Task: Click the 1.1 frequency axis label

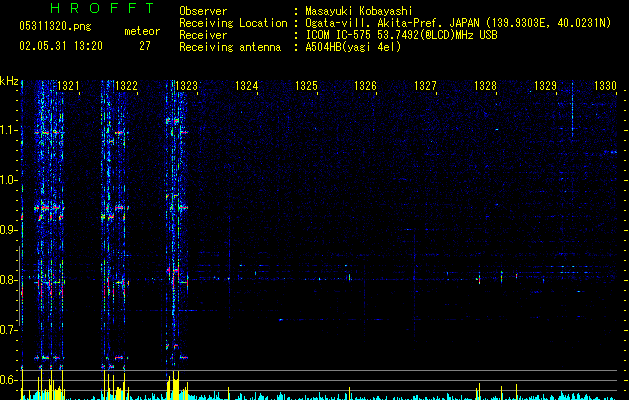Action: tap(9, 130)
